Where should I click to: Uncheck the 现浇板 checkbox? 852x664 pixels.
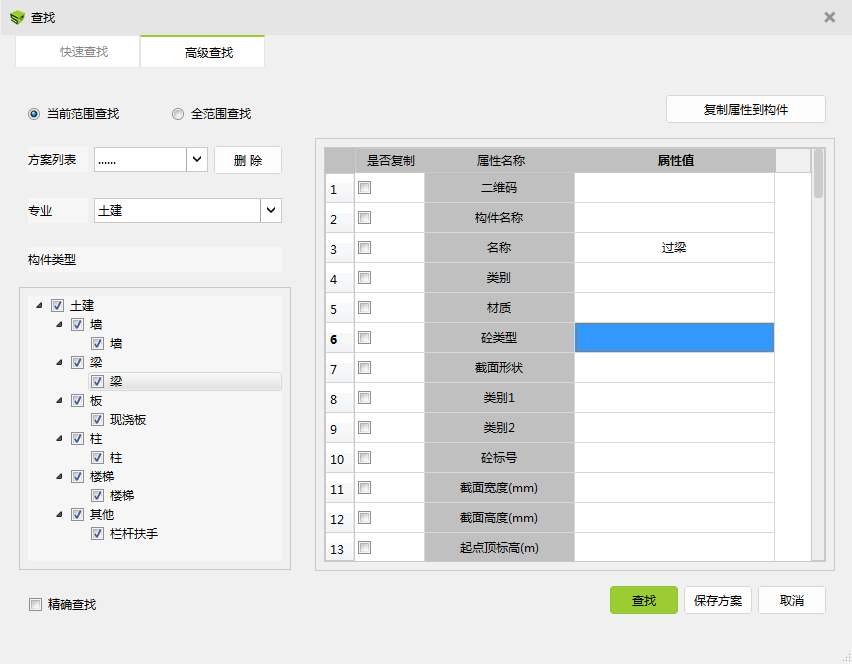click(97, 419)
